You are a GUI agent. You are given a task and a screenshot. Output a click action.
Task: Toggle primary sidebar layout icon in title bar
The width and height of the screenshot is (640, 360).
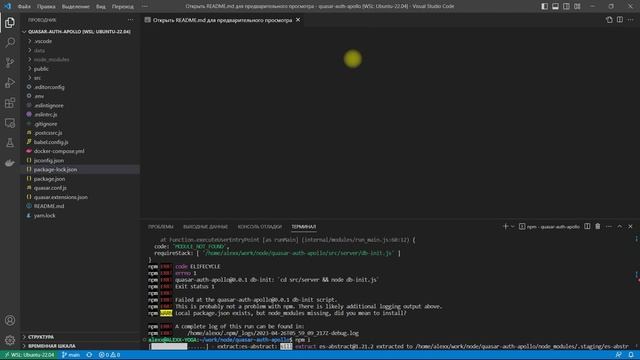(544, 6)
